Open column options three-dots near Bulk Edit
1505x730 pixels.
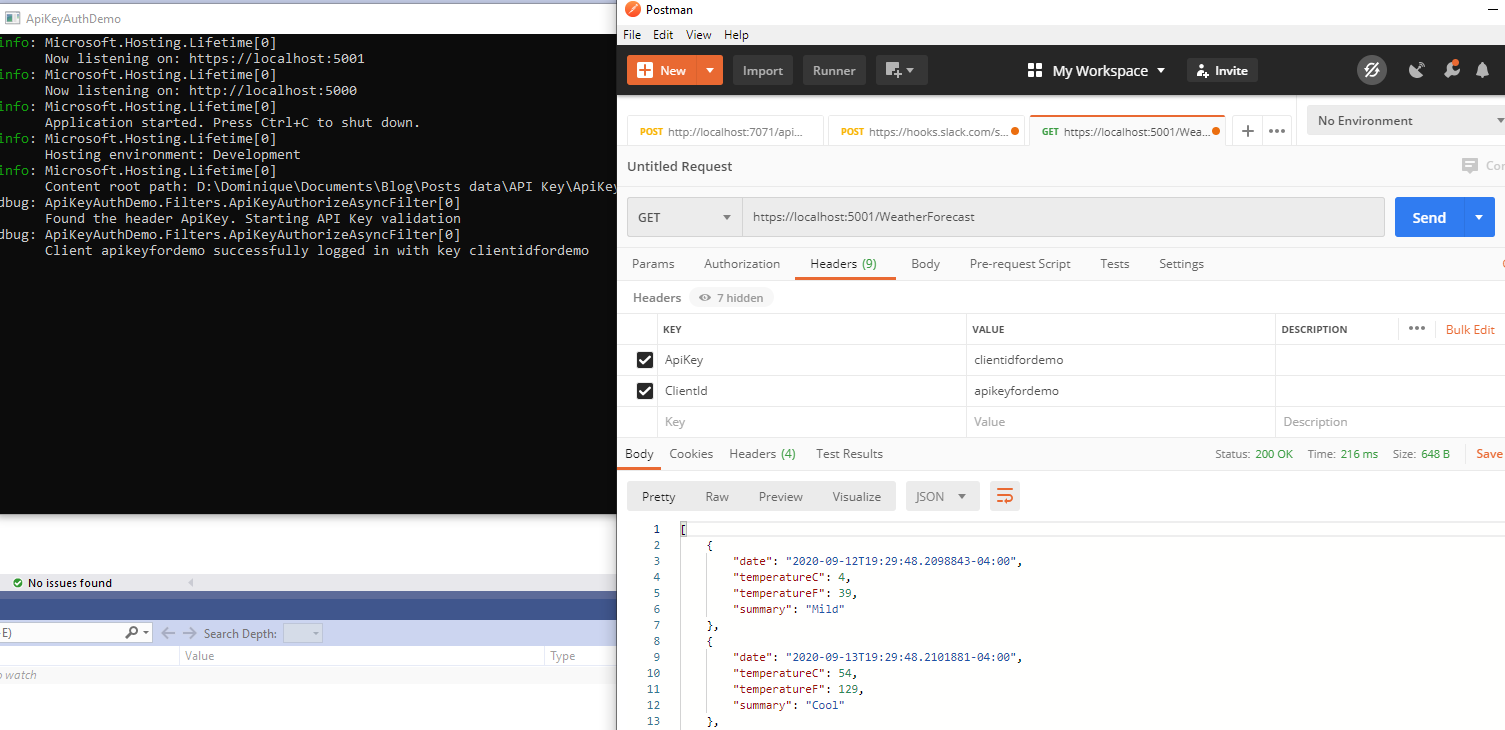click(x=1417, y=328)
